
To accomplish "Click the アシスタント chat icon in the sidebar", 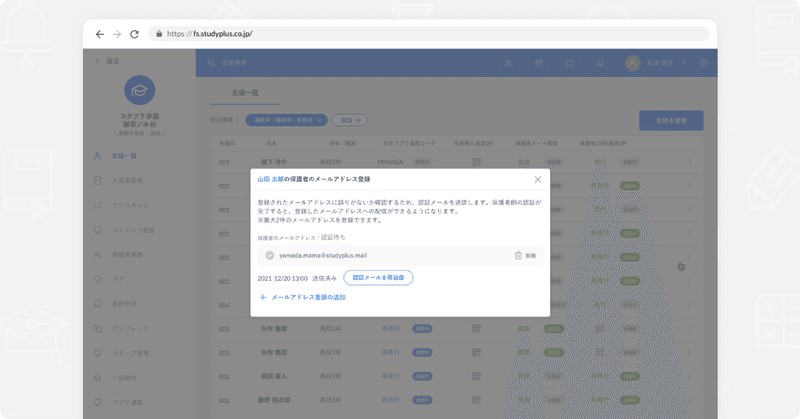I will (x=97, y=205).
